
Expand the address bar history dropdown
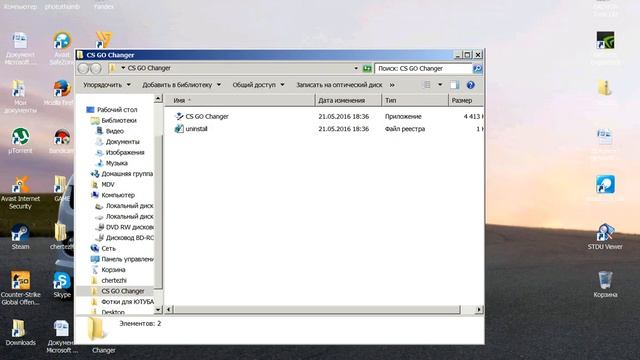356,69
